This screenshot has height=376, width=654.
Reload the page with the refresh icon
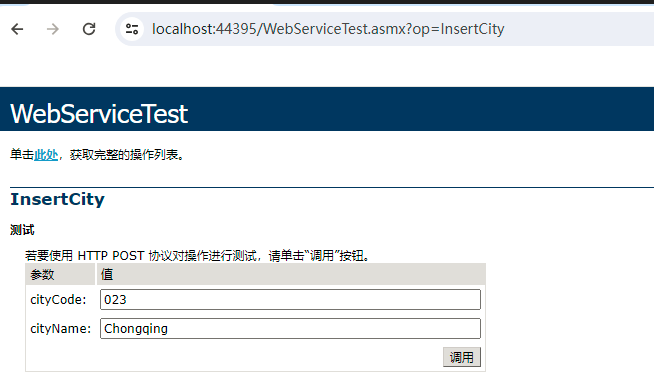[x=89, y=29]
